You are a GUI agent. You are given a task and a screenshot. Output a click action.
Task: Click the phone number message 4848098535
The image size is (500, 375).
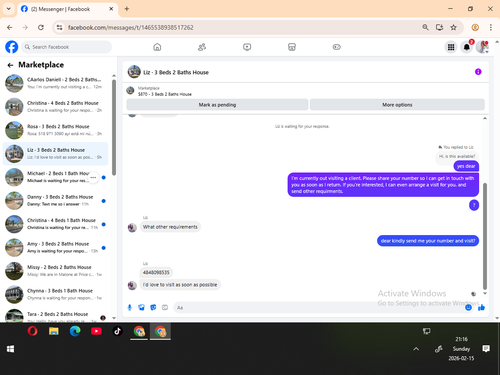(x=156, y=272)
